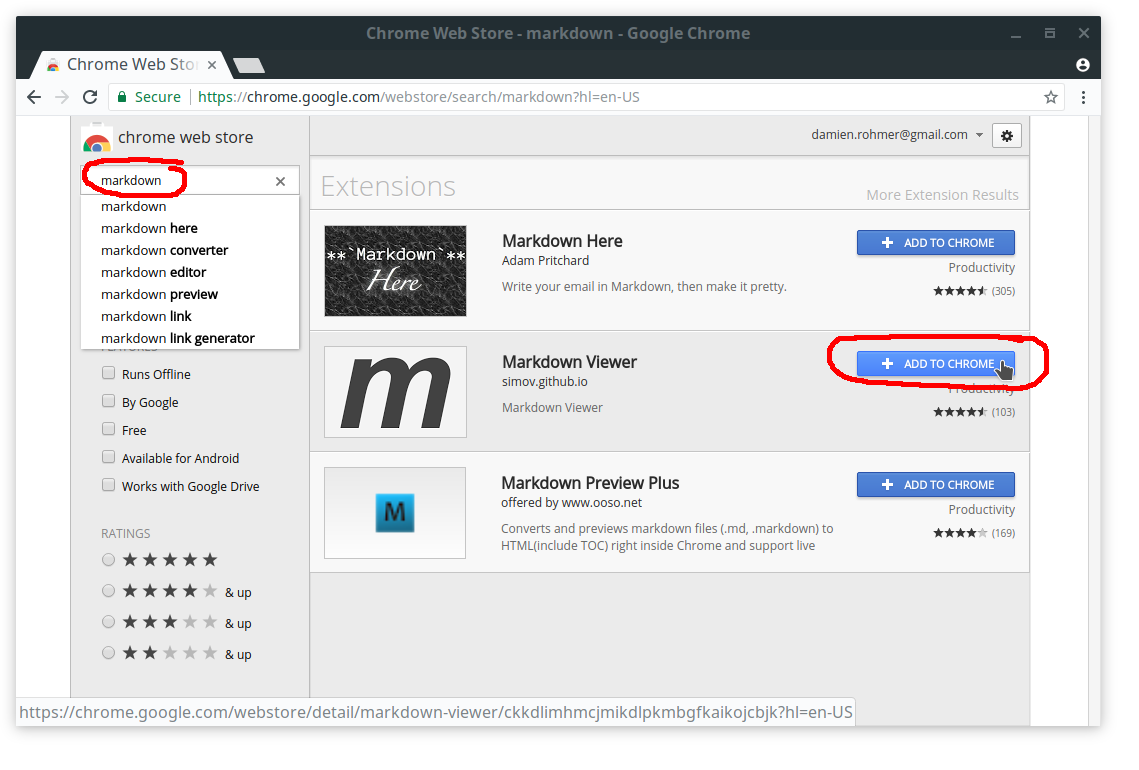Select the five-star rating filter

109,560
